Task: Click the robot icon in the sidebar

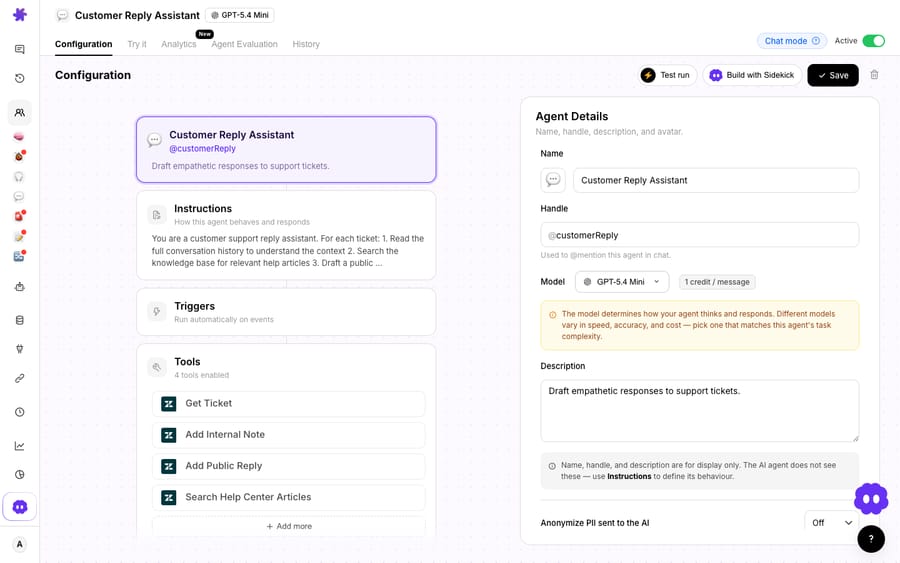Action: tap(20, 286)
